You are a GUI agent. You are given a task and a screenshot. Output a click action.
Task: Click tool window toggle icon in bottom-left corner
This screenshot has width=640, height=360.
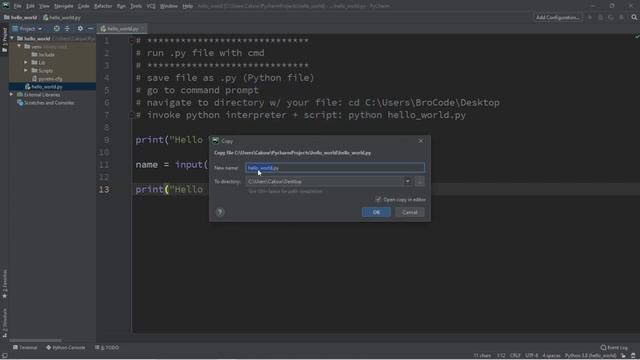tap(4, 356)
